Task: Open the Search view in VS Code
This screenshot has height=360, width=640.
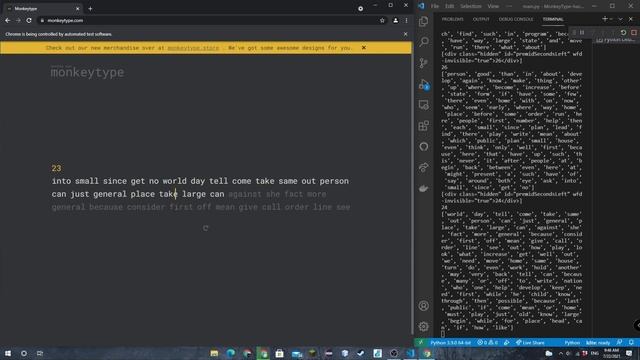Action: point(424,42)
